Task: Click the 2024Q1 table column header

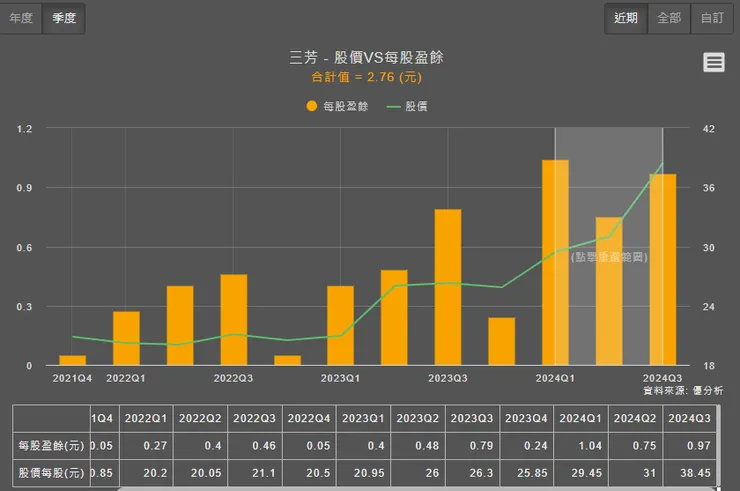Action: 580,418
